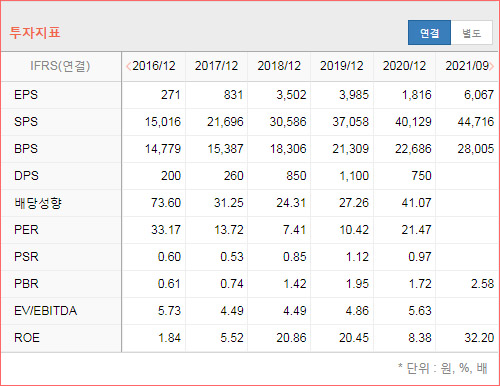Select EPS value 271

171,95
